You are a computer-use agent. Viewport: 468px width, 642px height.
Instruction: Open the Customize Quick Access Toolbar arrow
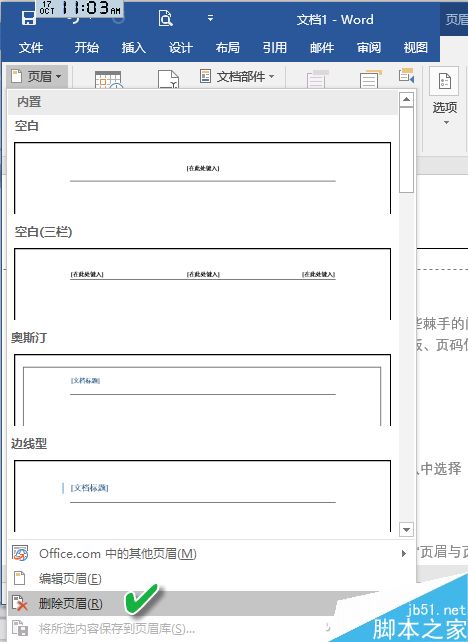pos(210,18)
